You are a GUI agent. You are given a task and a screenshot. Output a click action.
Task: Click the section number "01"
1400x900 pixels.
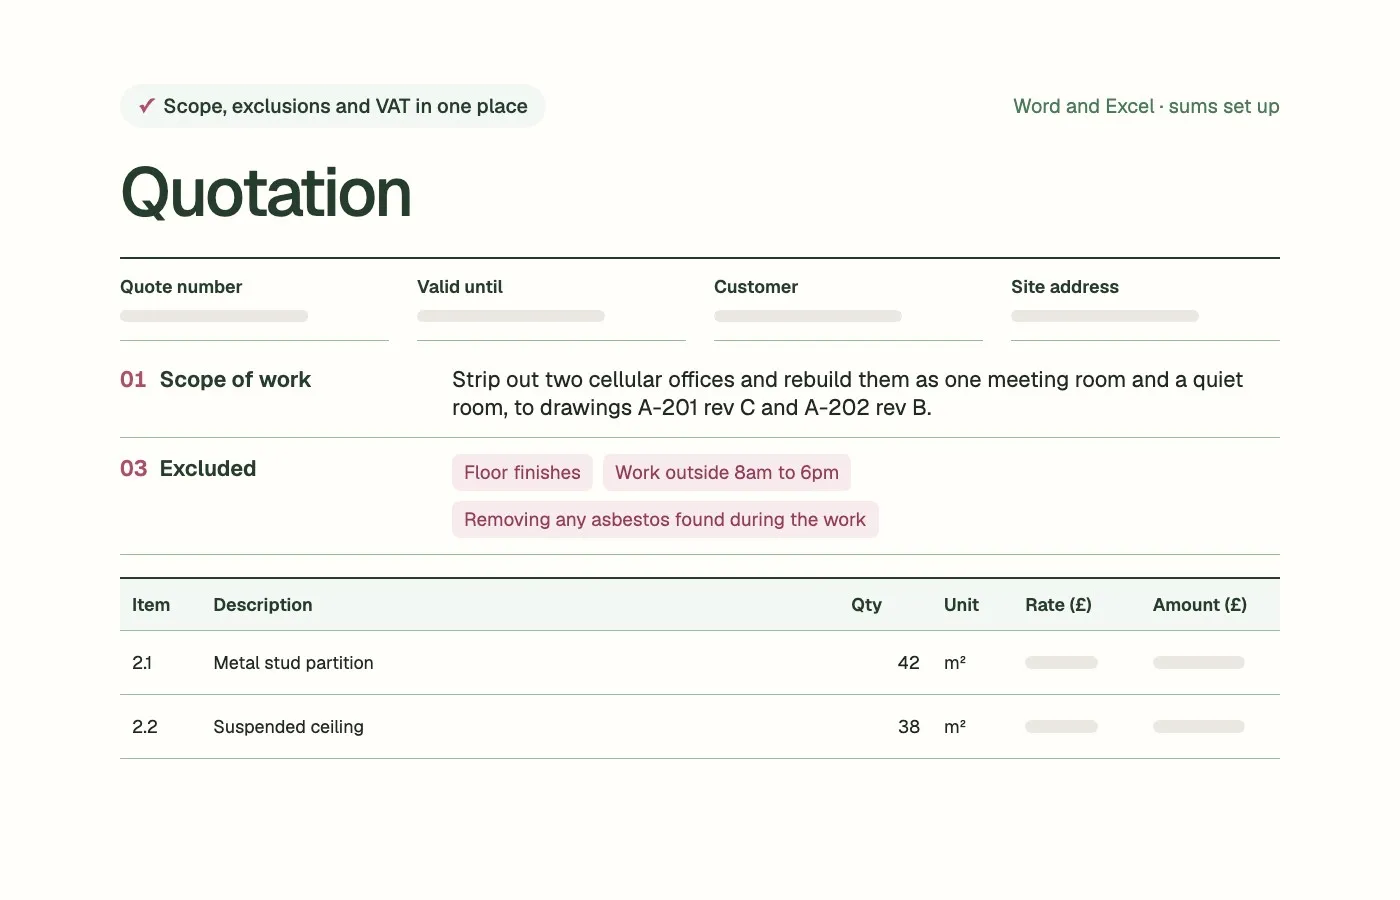pyautogui.click(x=133, y=379)
